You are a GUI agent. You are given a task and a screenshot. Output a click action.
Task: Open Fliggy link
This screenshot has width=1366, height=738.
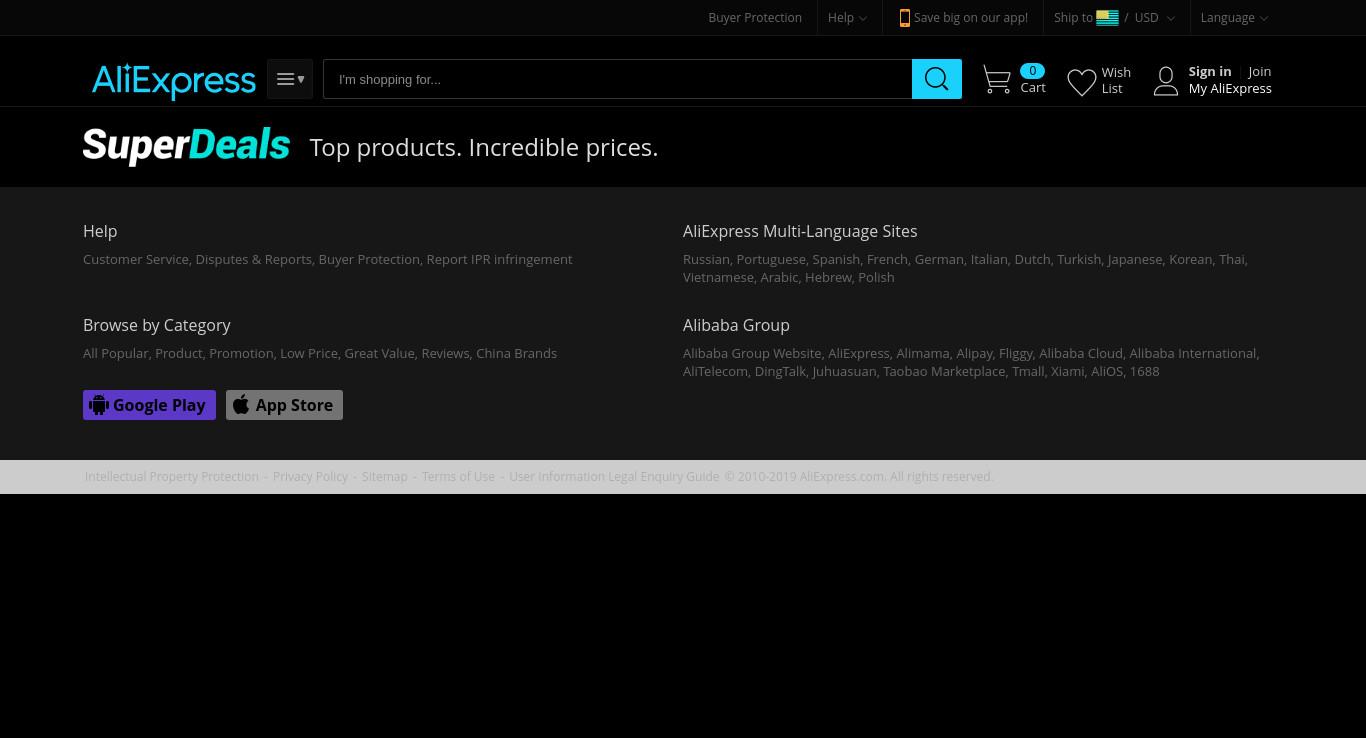pyautogui.click(x=1016, y=353)
